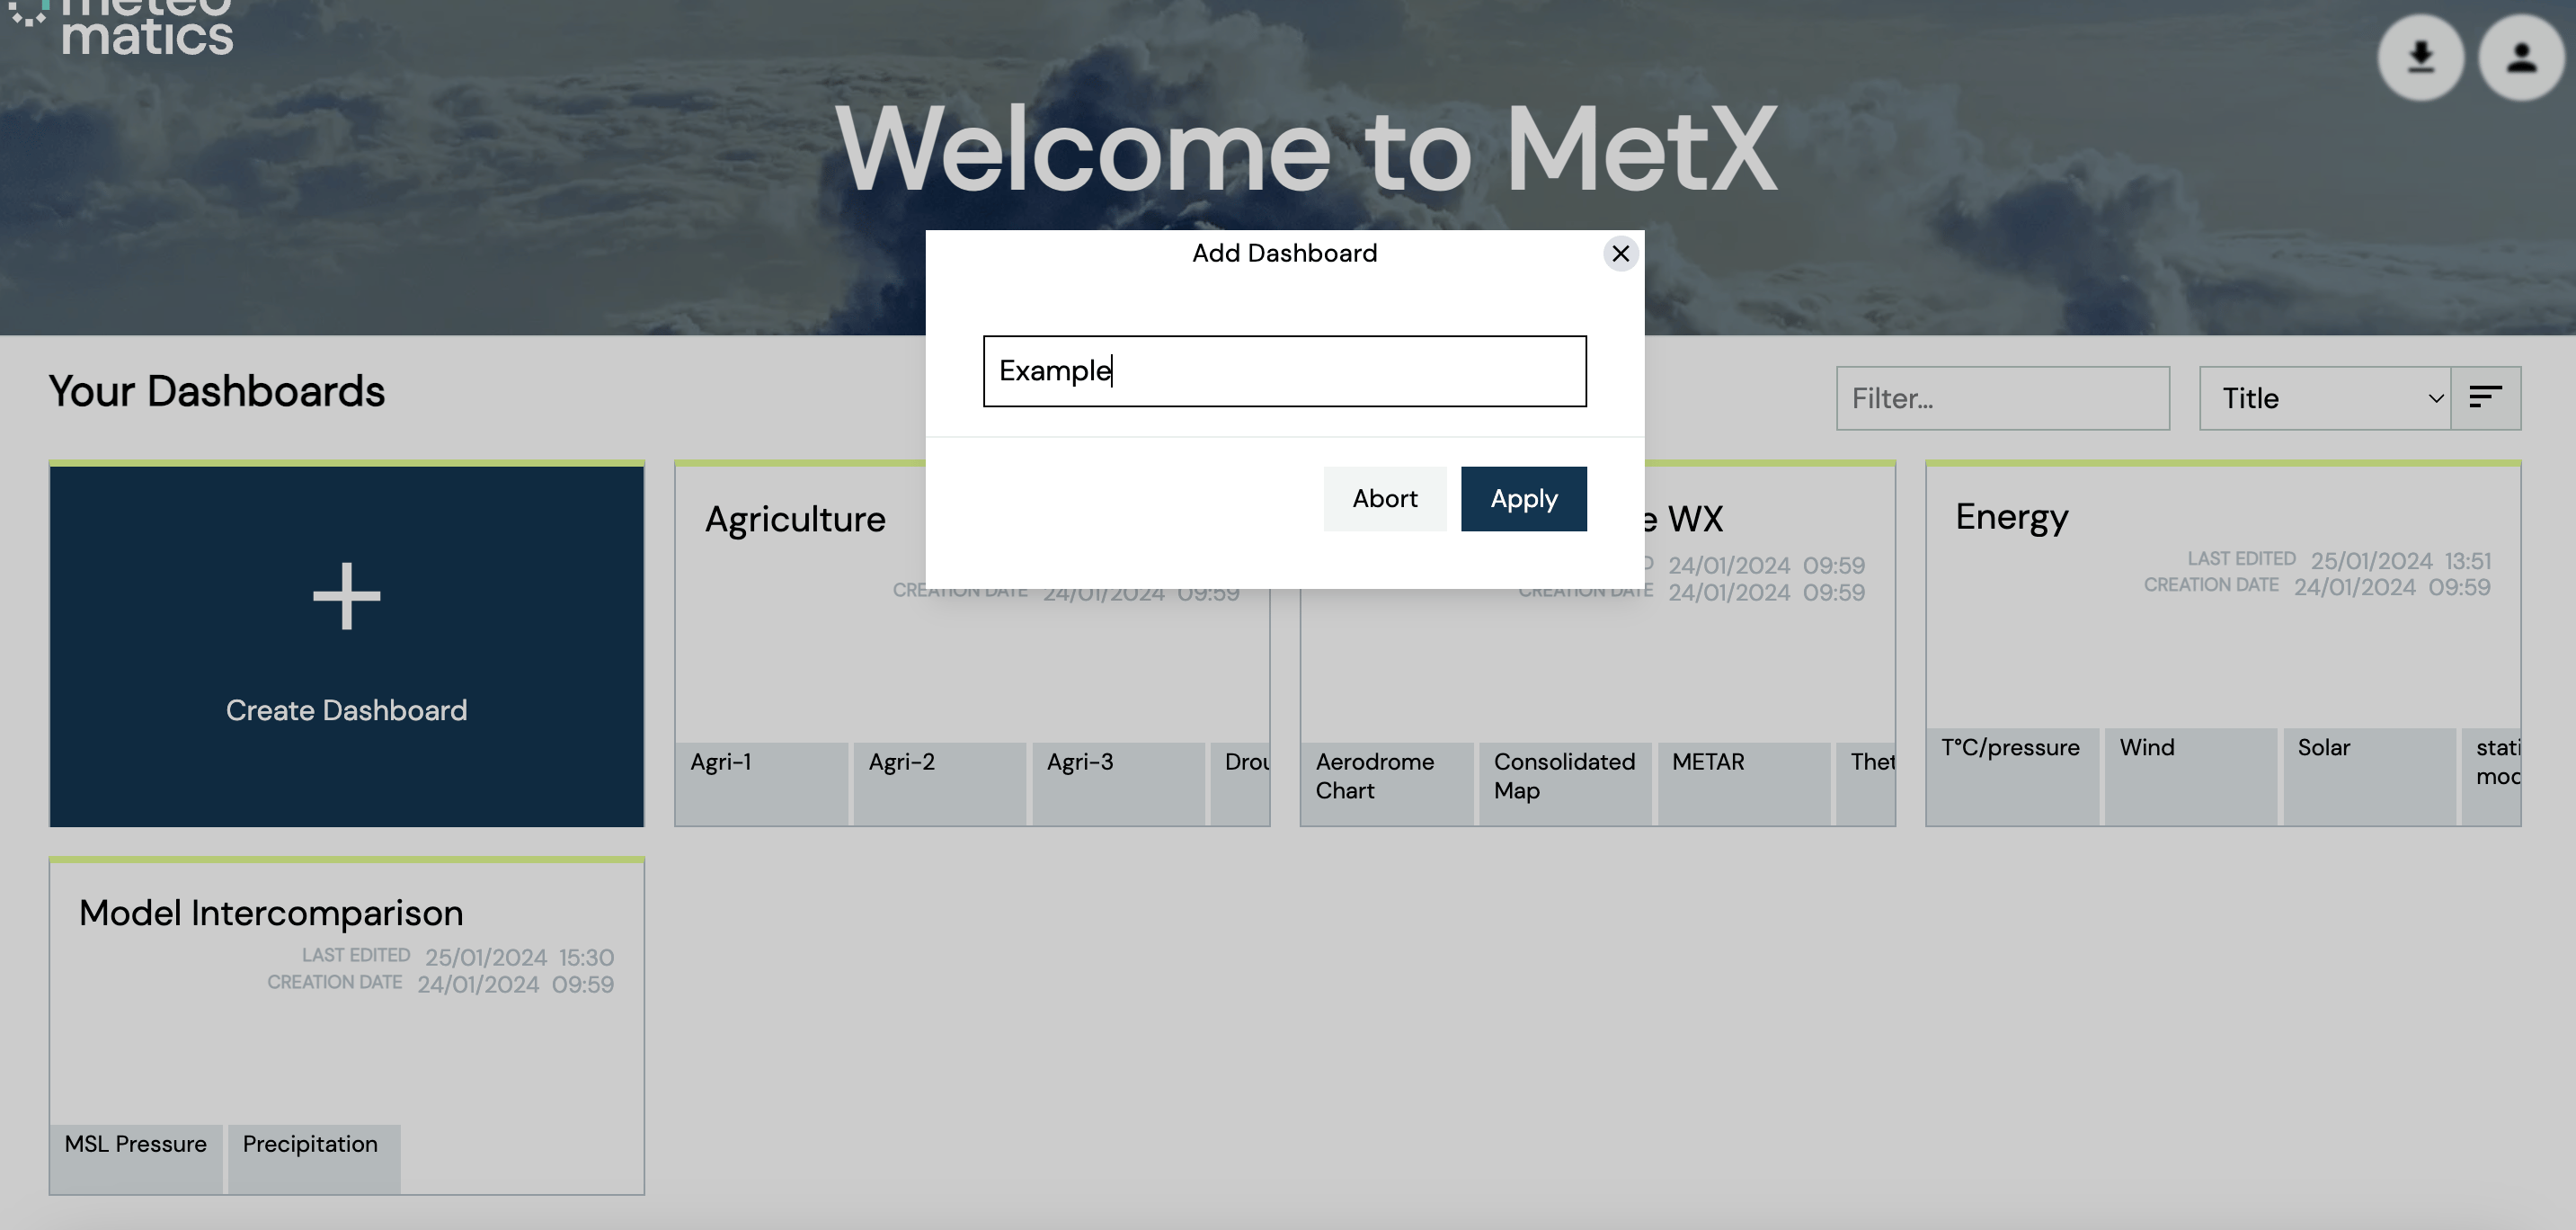Open the Agri-3 tab
2576x1230 pixels.
coord(1118,784)
